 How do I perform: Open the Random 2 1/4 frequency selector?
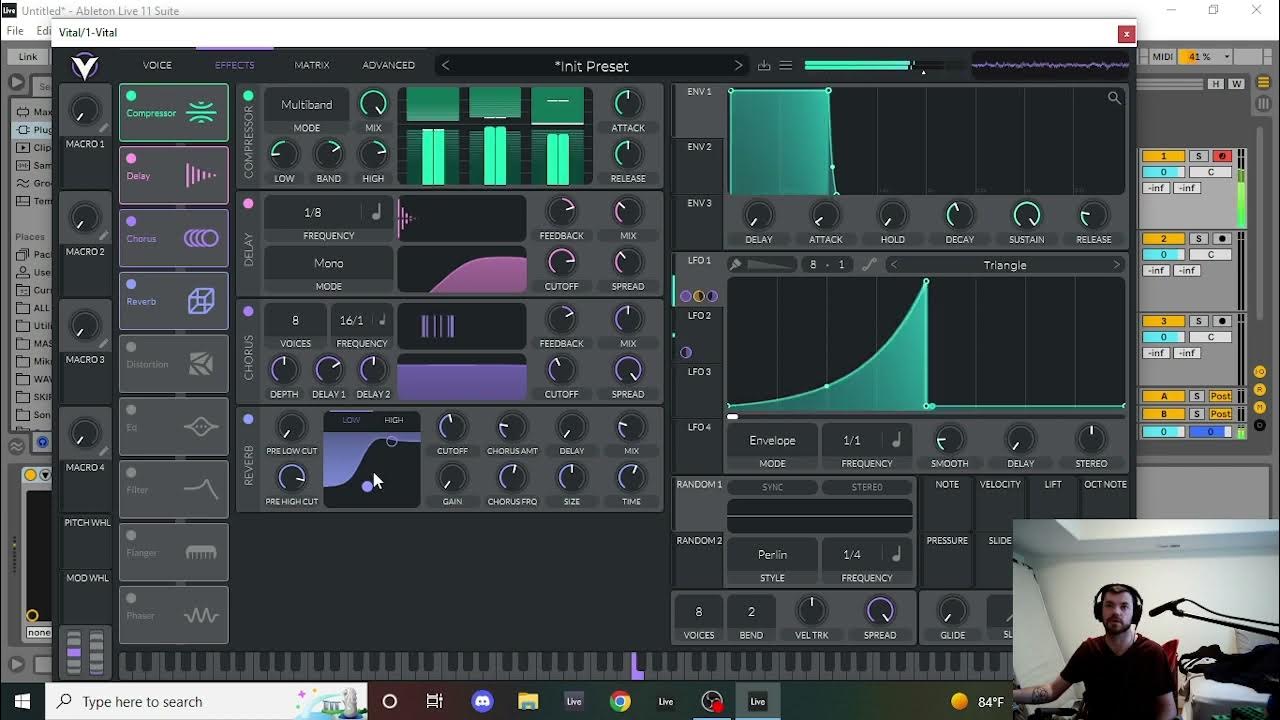866,554
